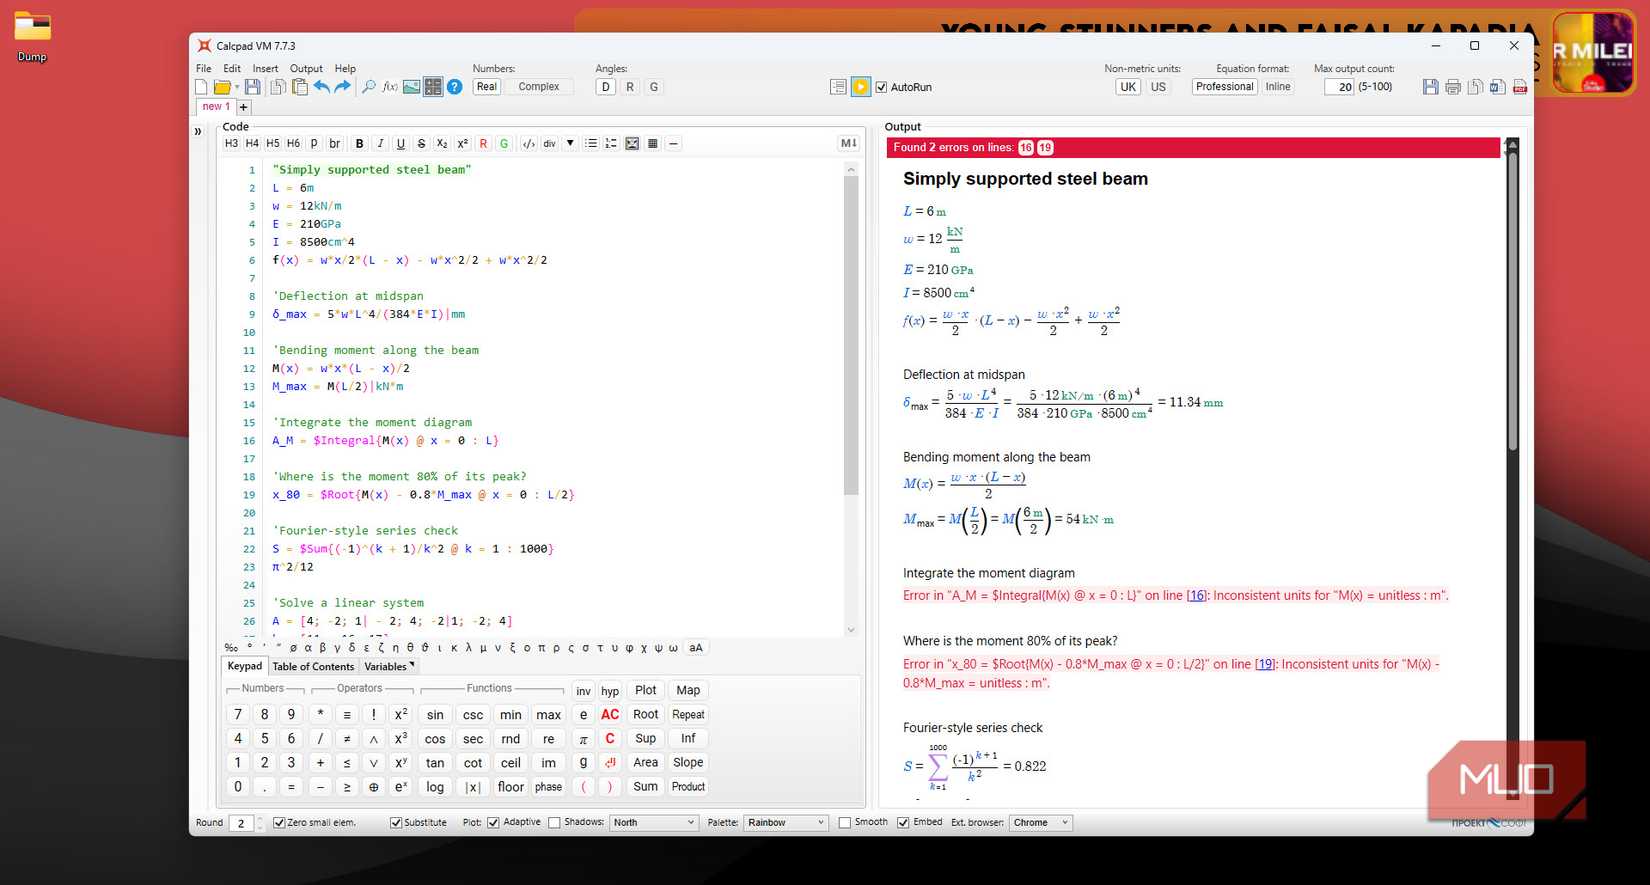1650x885 pixels.
Task: Apply bold formatting in the Code toolbar
Action: 360,144
